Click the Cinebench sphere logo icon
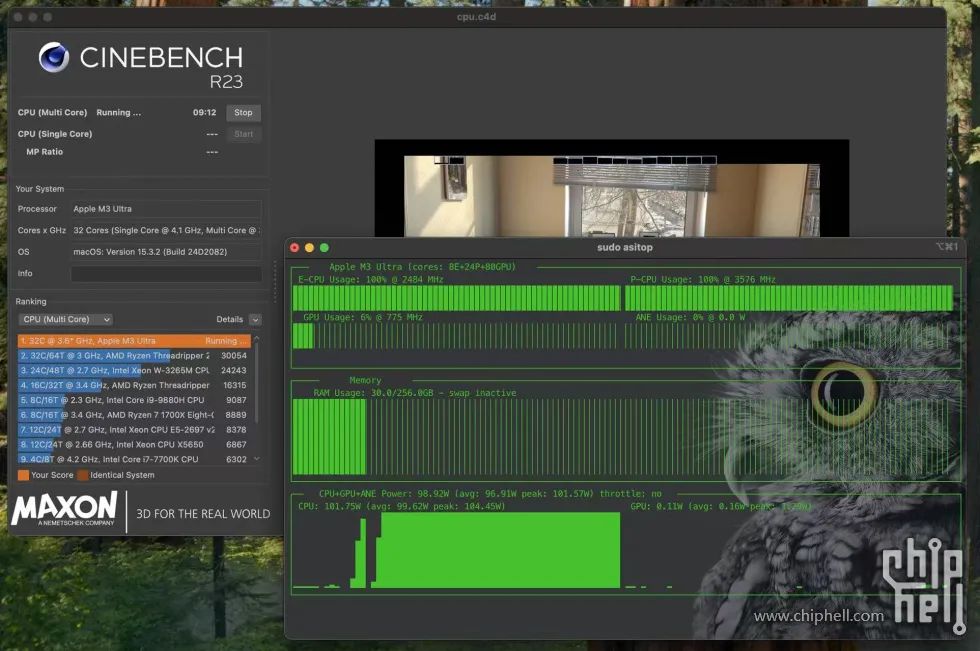The width and height of the screenshot is (980, 651). click(54, 57)
